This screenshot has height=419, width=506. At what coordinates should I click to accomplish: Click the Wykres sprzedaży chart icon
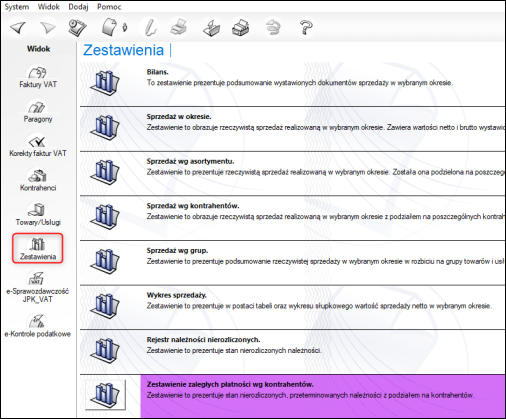tap(105, 307)
